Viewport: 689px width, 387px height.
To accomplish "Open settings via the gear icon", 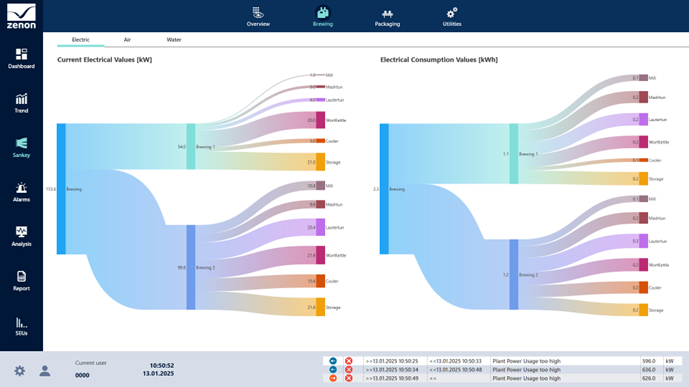I will (19, 371).
